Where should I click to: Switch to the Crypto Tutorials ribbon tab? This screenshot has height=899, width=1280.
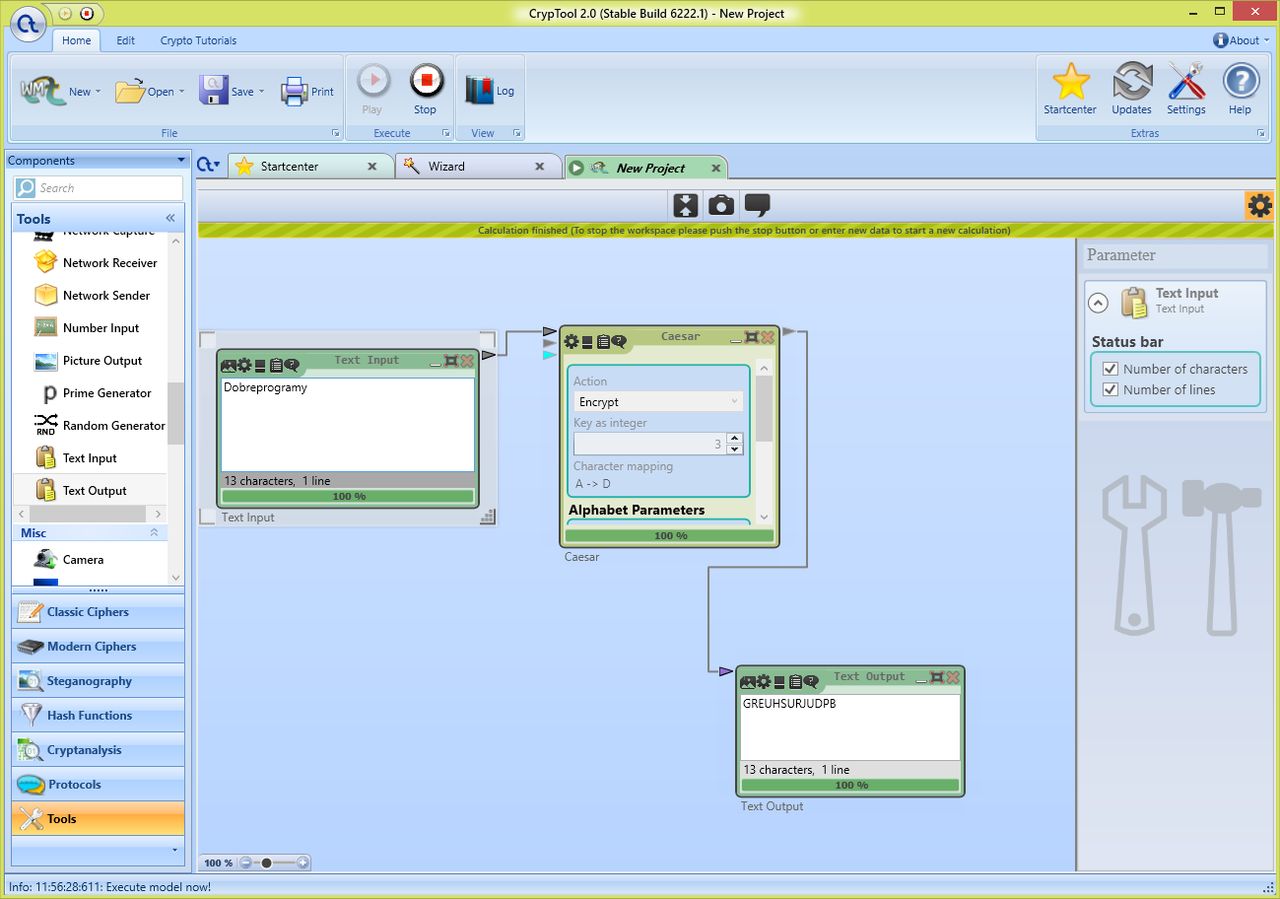coord(198,40)
